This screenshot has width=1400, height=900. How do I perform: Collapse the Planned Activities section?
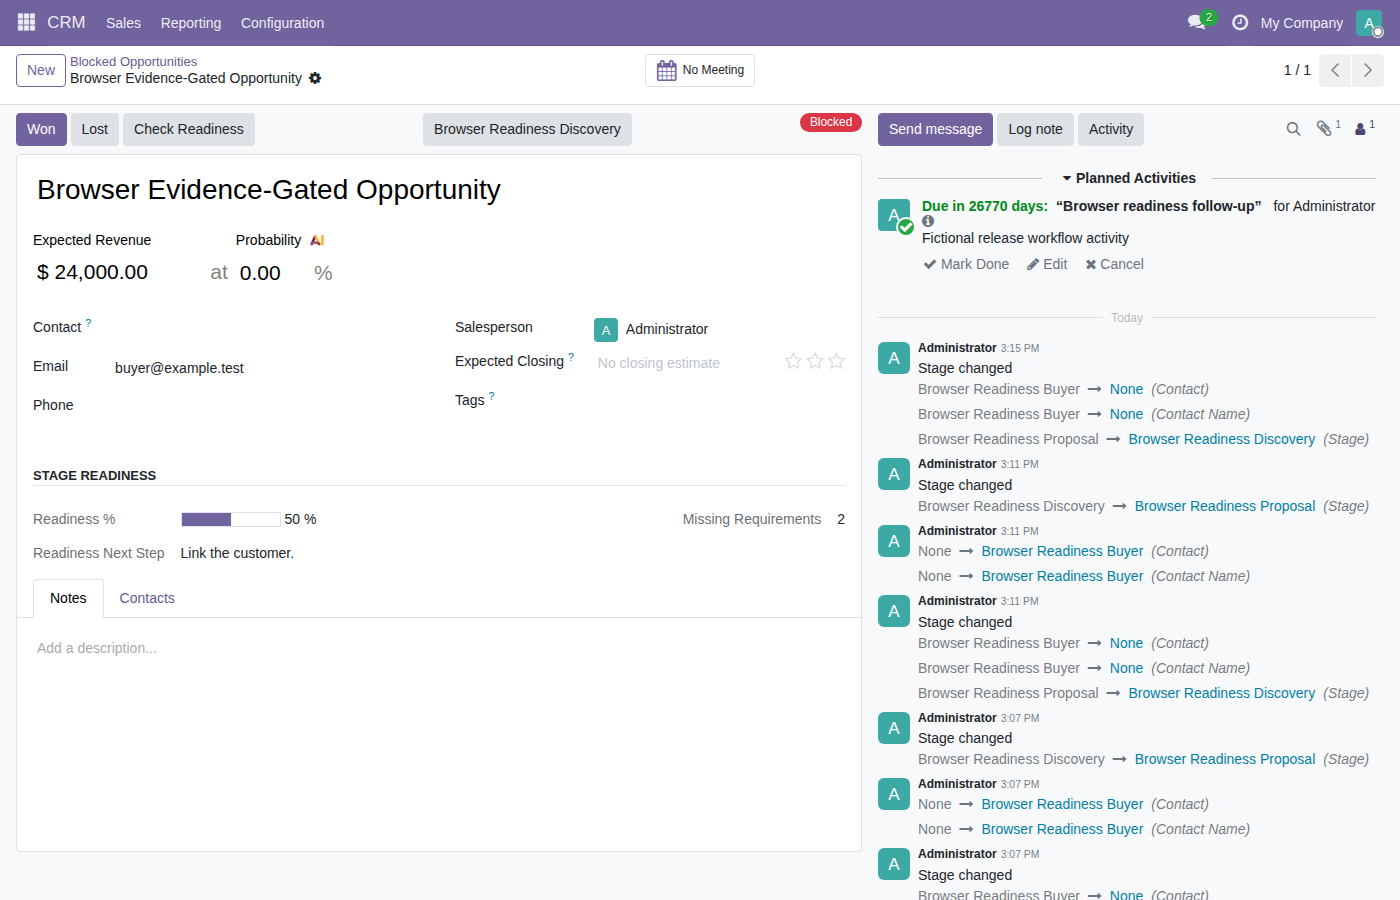(x=1127, y=178)
